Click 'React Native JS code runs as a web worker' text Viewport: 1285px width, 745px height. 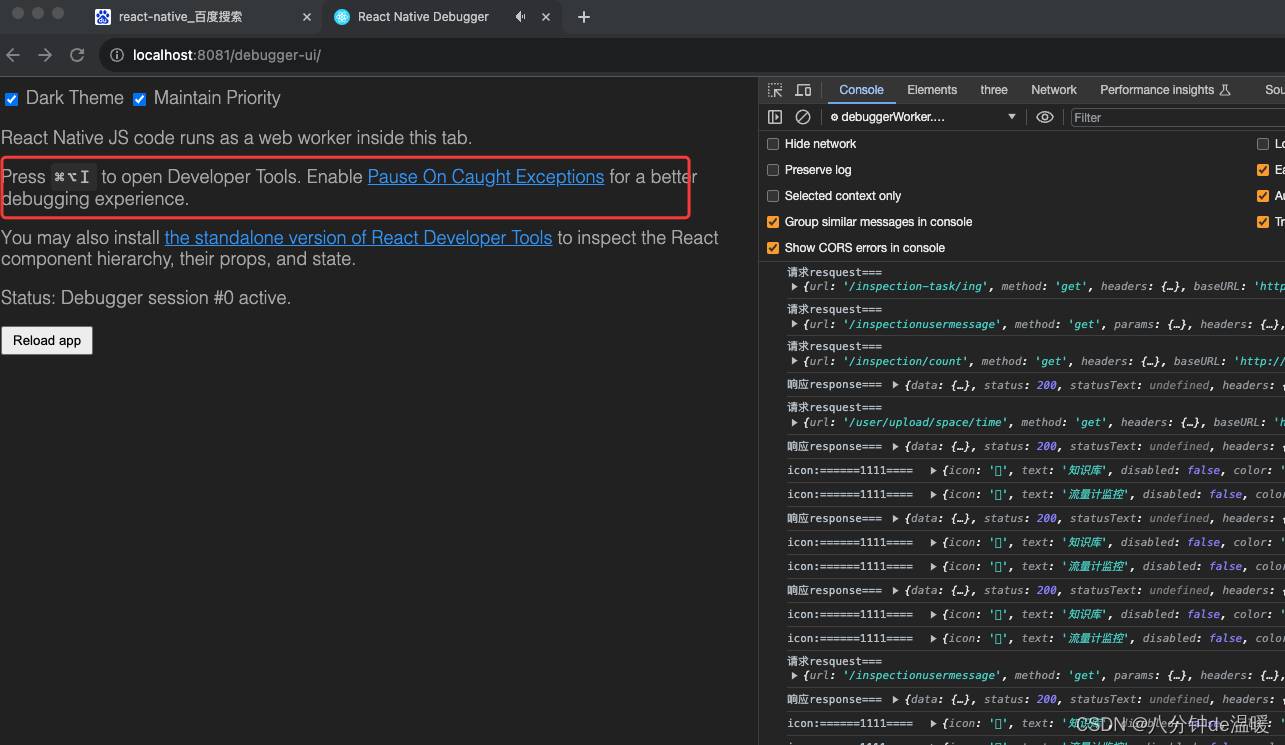click(x=236, y=138)
